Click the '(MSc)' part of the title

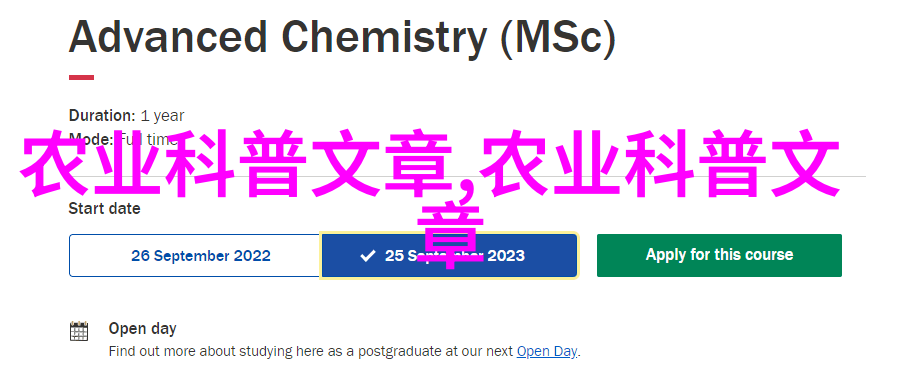click(x=558, y=38)
